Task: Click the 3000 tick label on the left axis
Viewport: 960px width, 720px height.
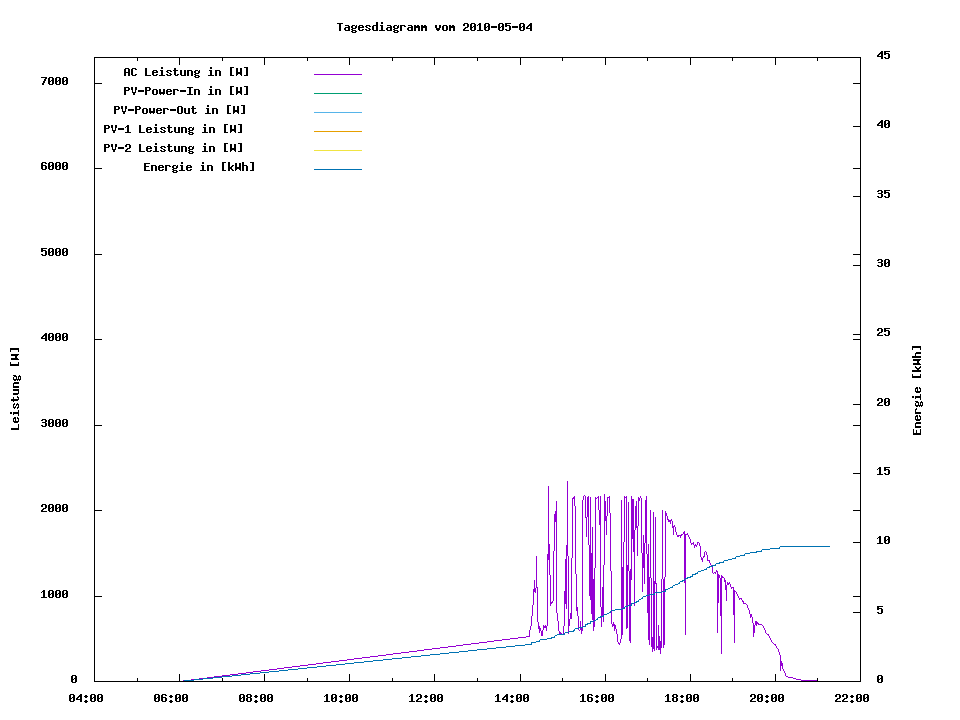Action: coord(54,424)
